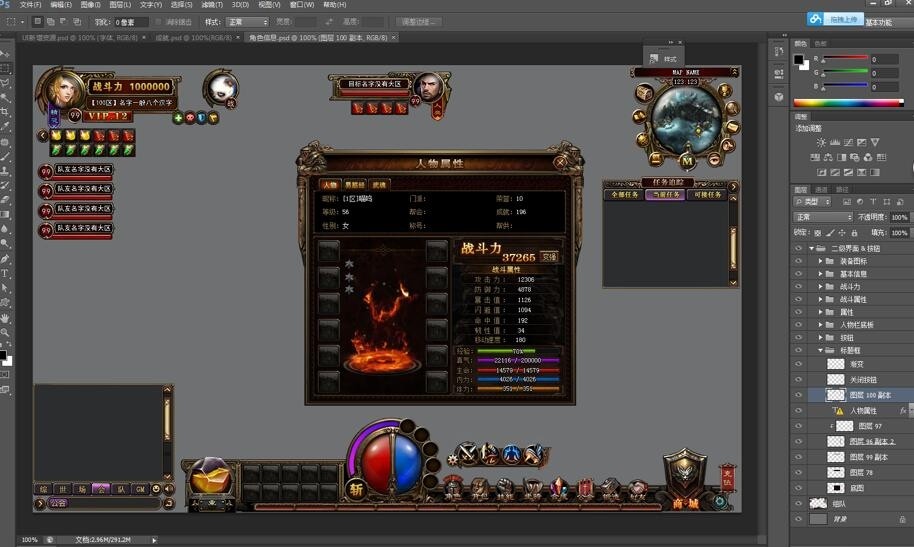Hide the 背景 layer
This screenshot has width=914, height=547.
[799, 519]
